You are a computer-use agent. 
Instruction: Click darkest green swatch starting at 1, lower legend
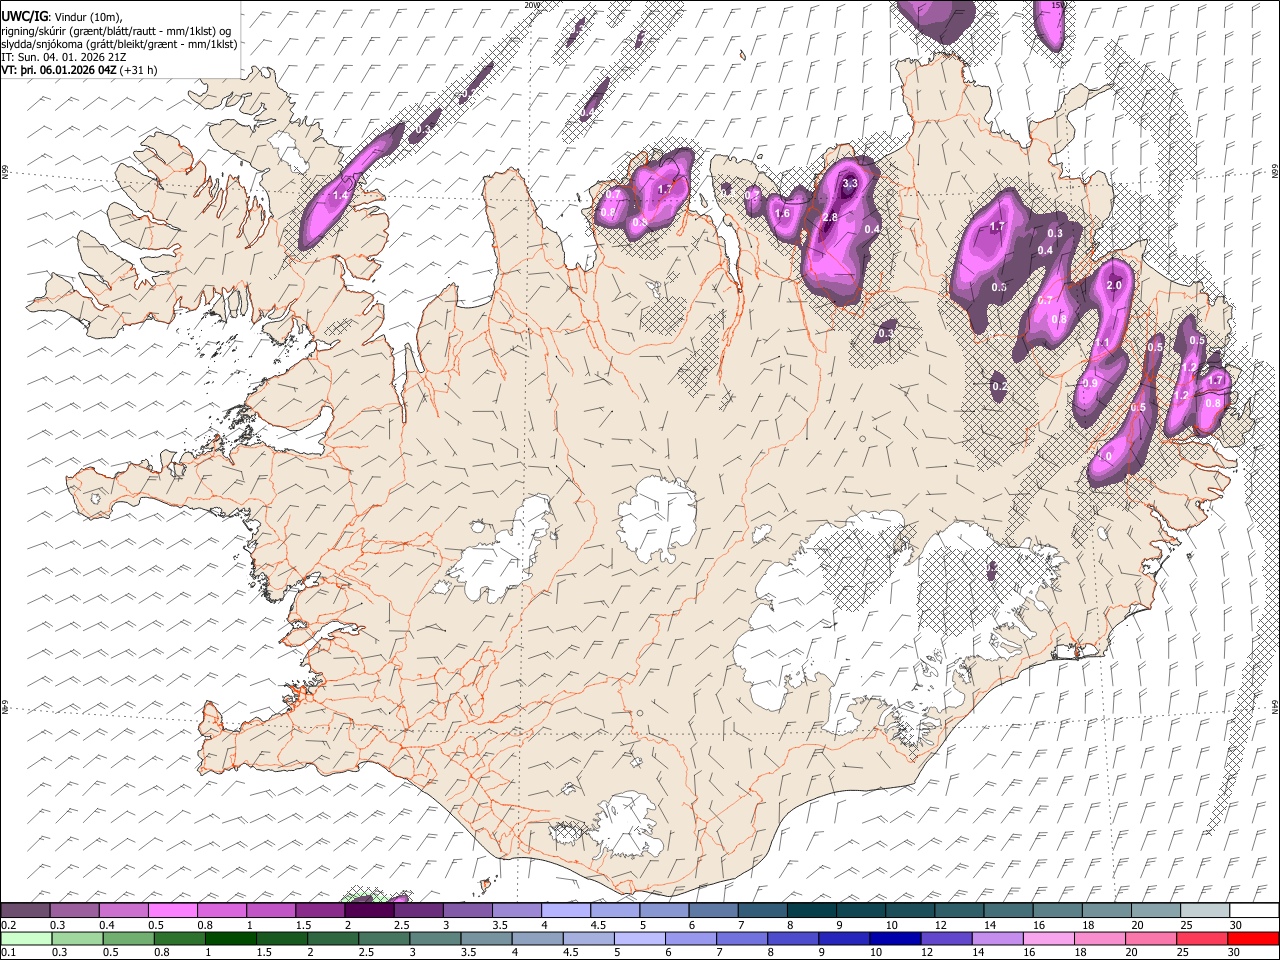tap(230, 939)
